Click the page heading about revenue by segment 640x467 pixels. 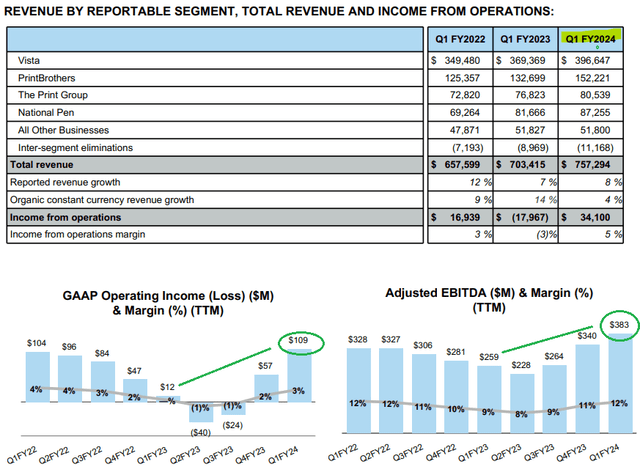[279, 11]
